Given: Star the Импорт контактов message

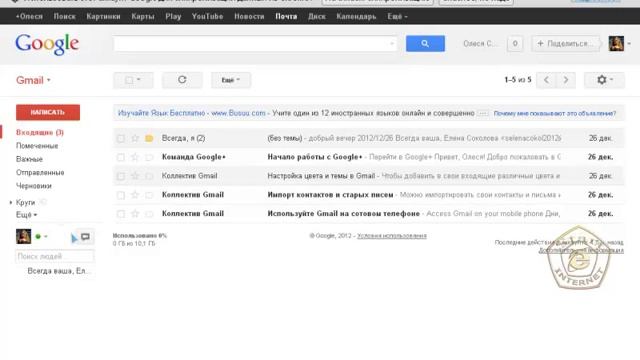Looking at the screenshot, I should pyautogui.click(x=135, y=195).
